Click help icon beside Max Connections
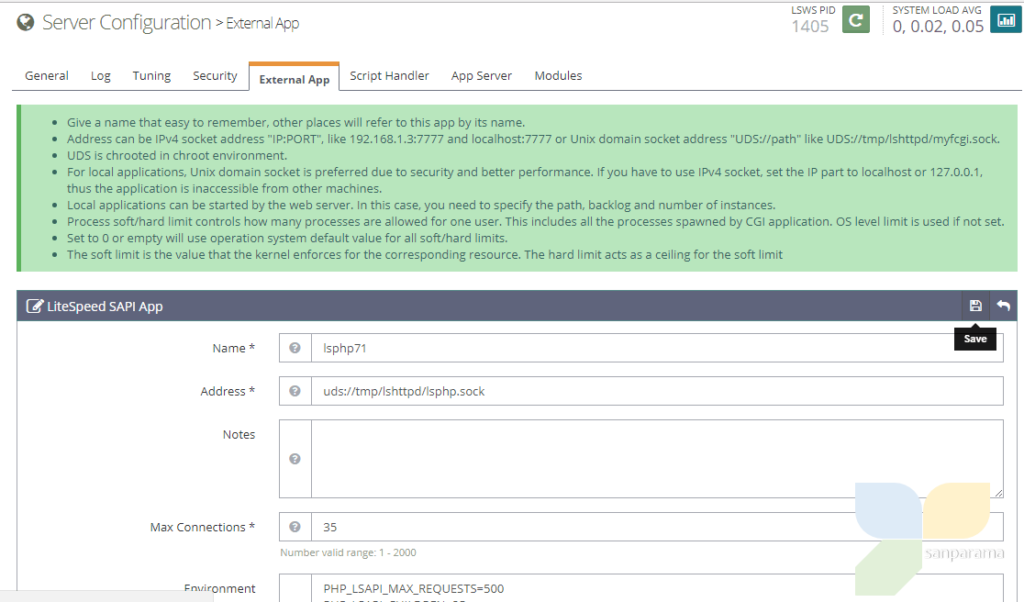Screen dimensions: 1024x602 [x=295, y=527]
